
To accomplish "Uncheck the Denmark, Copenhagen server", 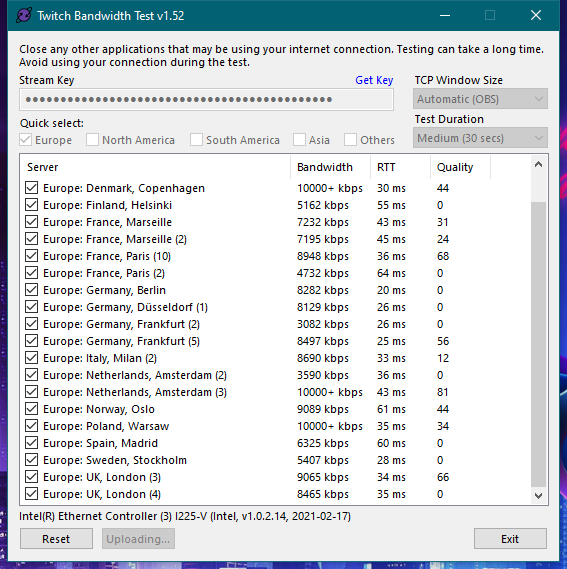I will [32, 188].
